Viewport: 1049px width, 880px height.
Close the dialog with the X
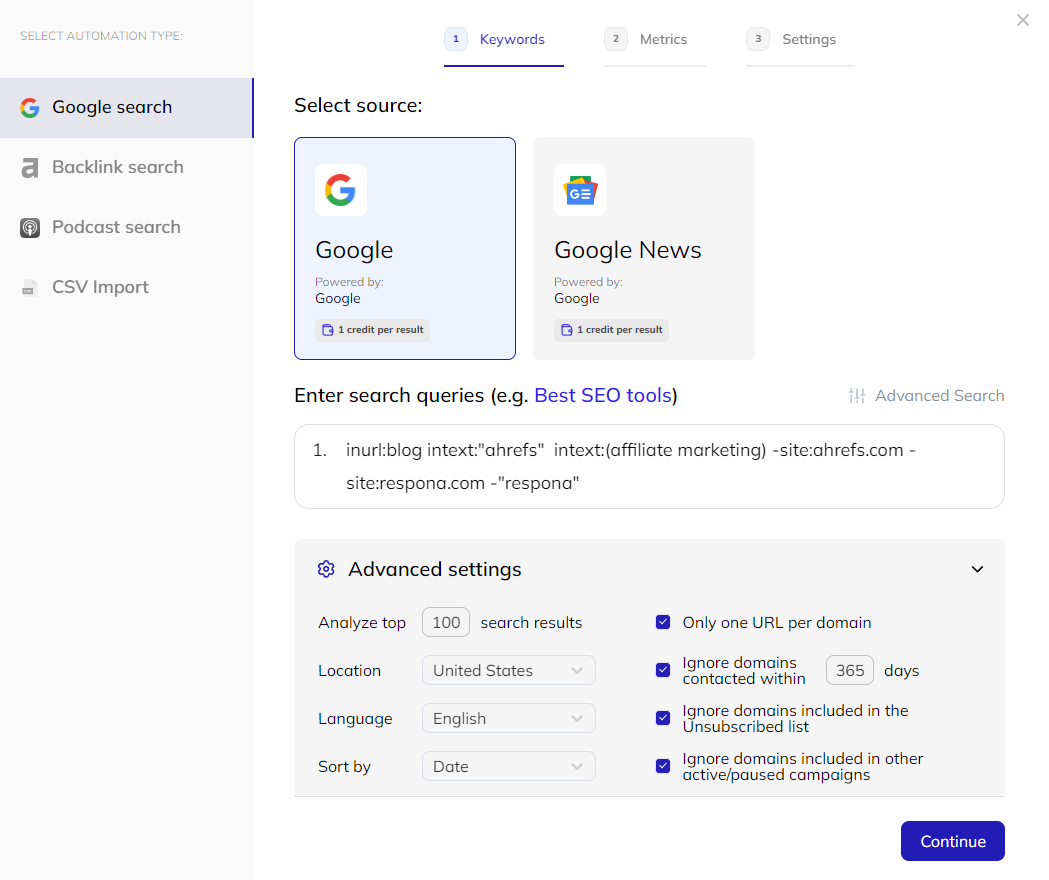(1022, 20)
